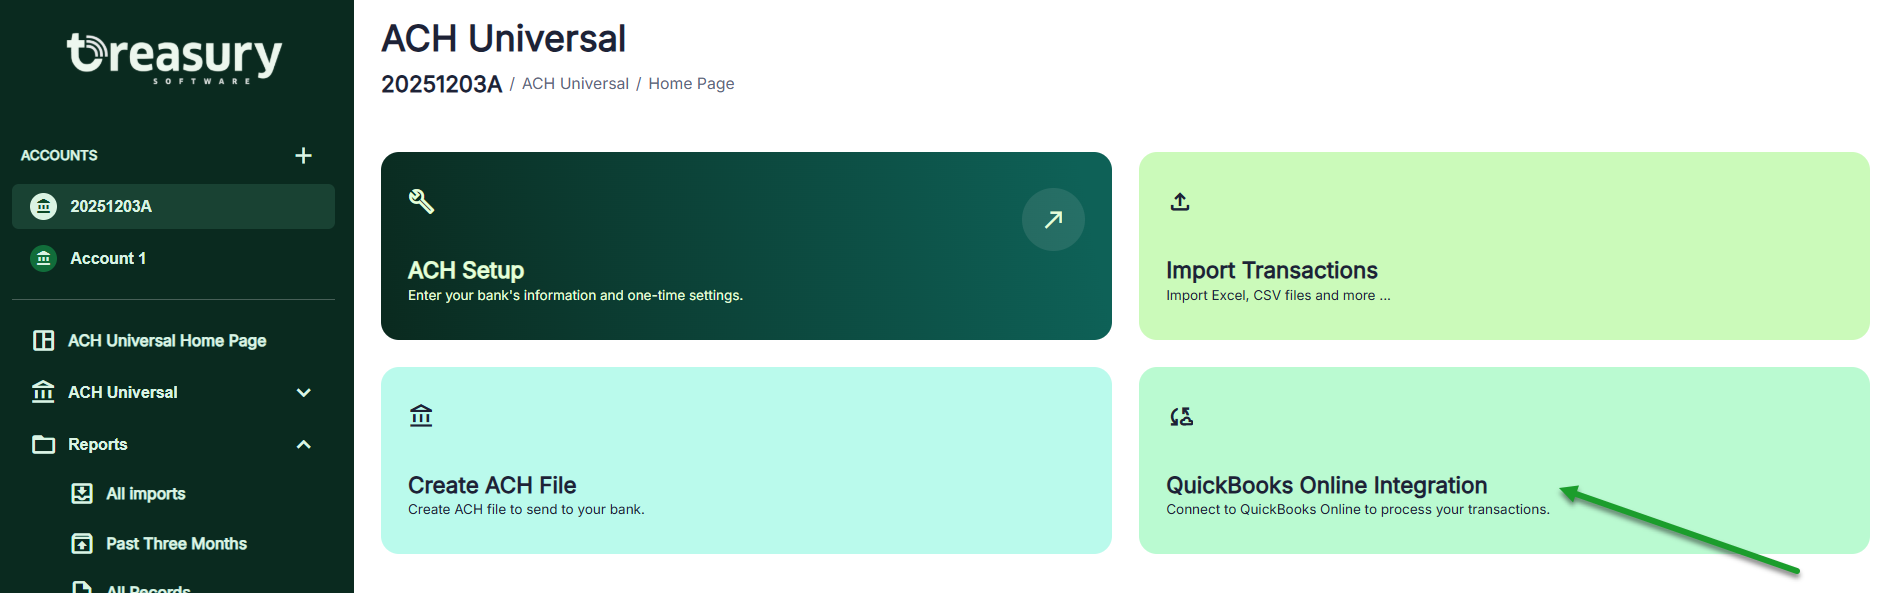Expand the ACH Universal sidebar menu chevron
The image size is (1887, 593).
[304, 392]
